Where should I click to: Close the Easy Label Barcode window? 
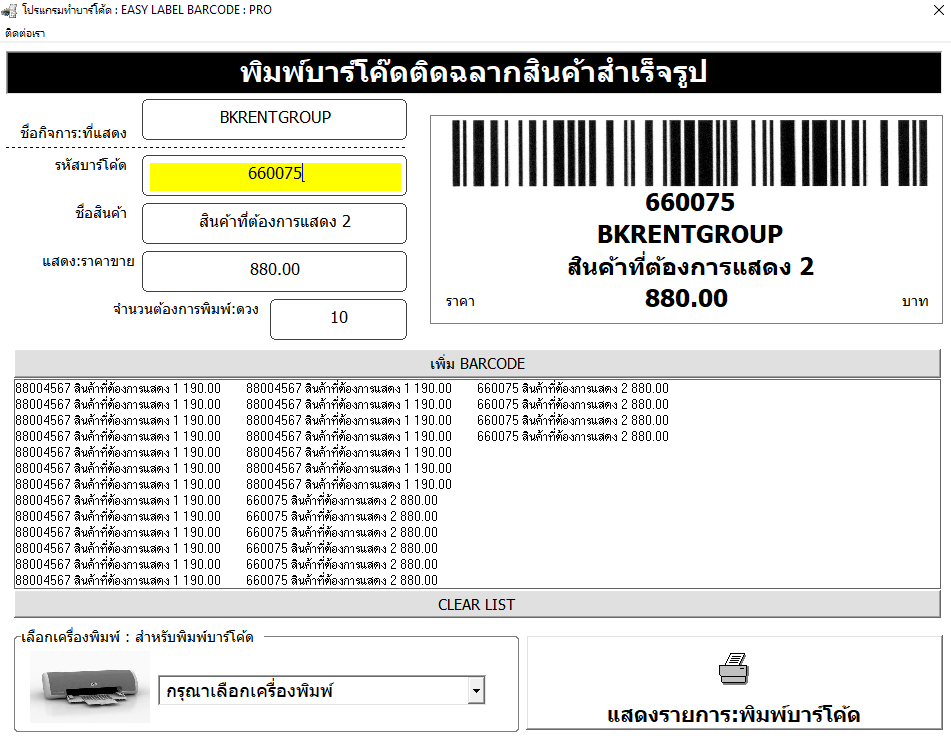(x=938, y=10)
